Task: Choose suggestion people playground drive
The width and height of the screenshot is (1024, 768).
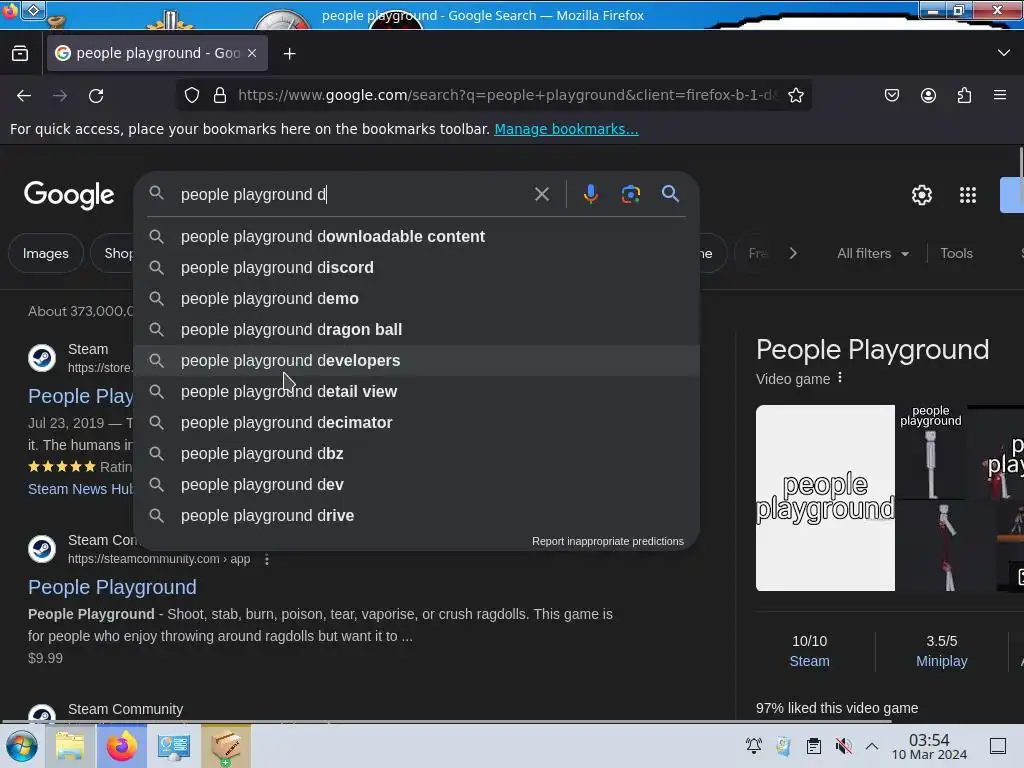Action: 417,515
